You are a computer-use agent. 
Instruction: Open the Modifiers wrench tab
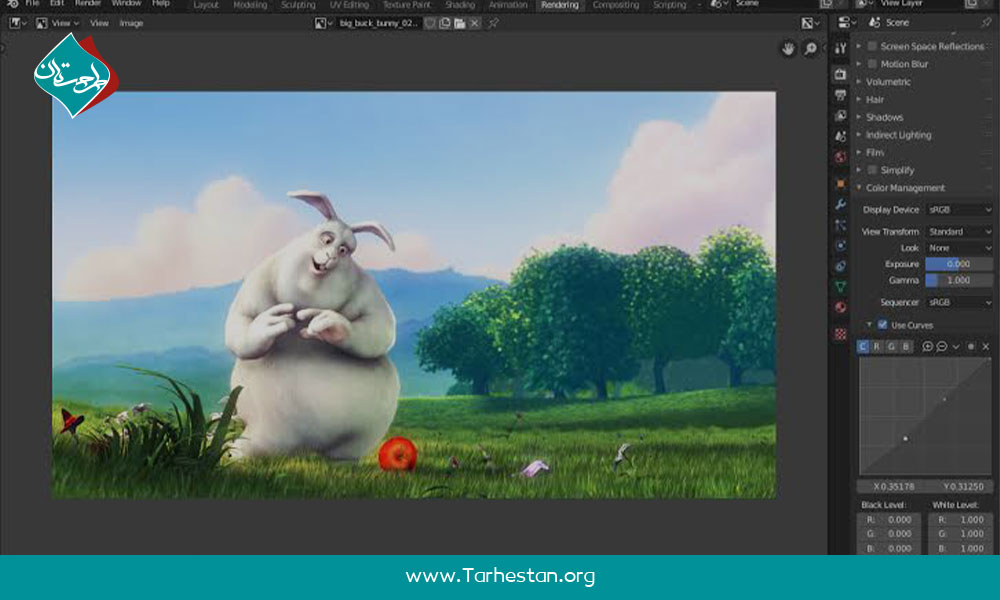(x=841, y=204)
